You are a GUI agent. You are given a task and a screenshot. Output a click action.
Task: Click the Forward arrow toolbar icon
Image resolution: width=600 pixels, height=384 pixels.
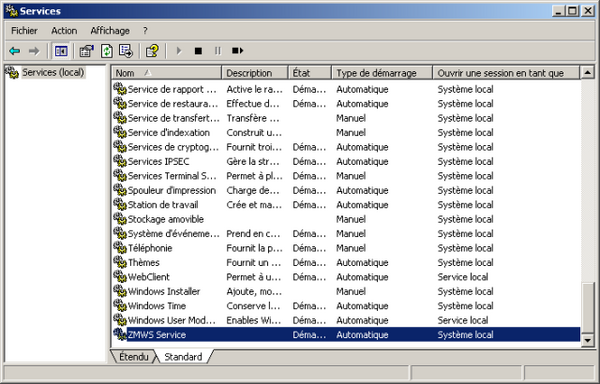(34, 50)
